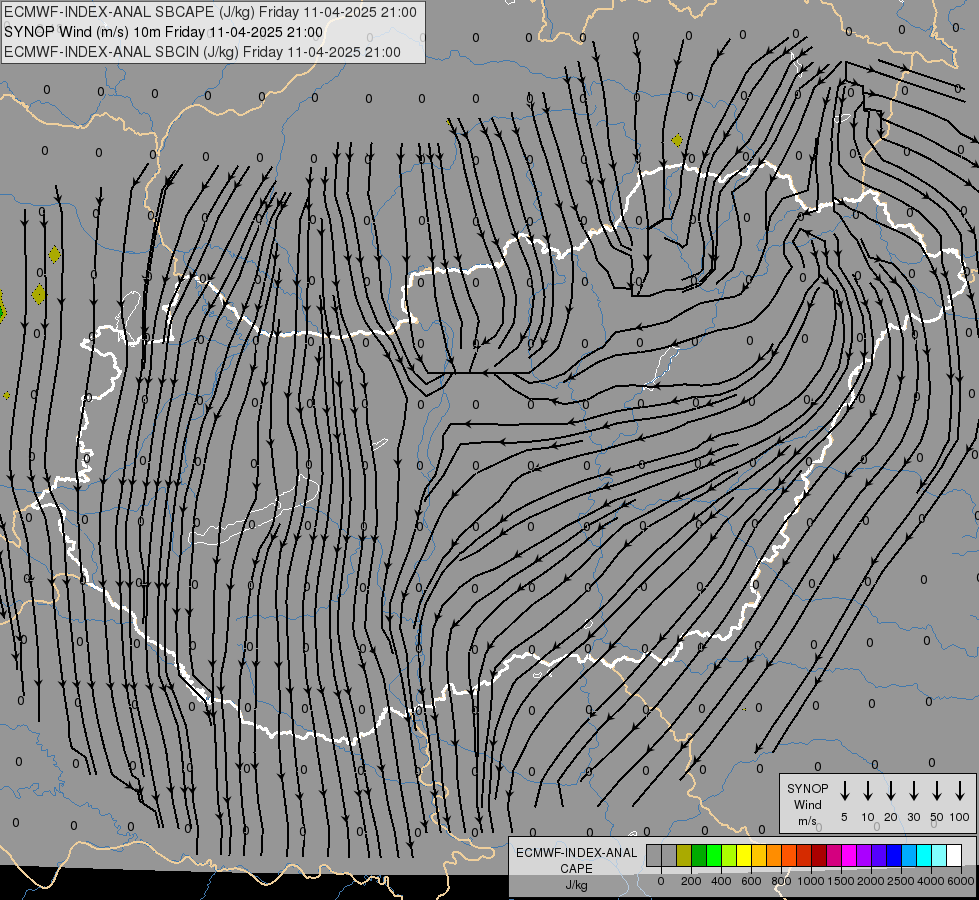Viewport: 979px width, 900px height.
Task: Click the 5 m/s wind arrow in legend
Action: pos(844,791)
